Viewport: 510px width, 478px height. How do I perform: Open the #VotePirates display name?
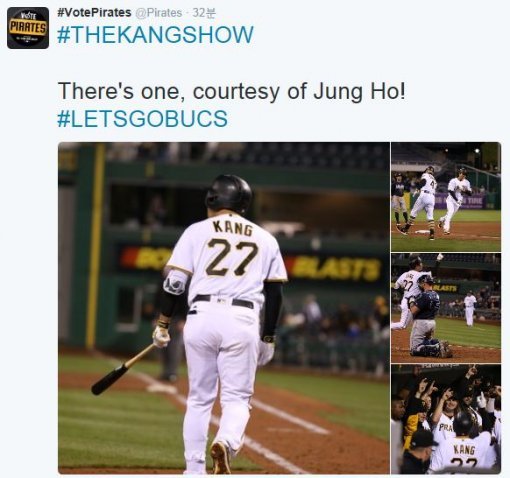[x=94, y=13]
